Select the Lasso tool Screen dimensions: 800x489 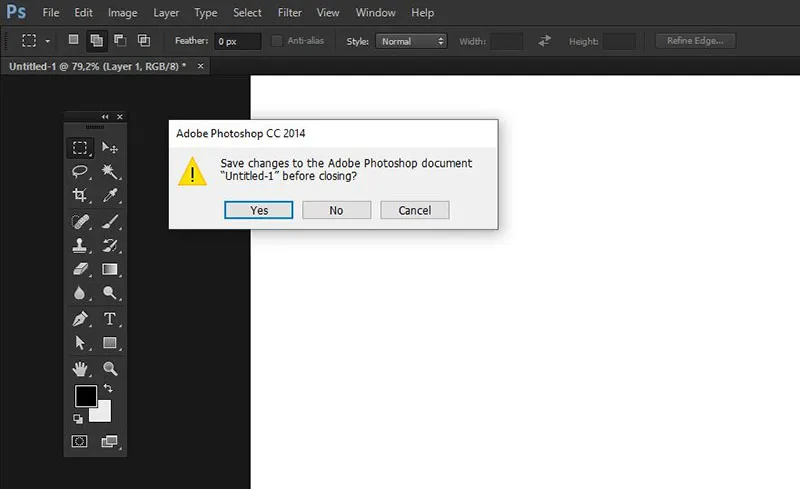(80, 172)
